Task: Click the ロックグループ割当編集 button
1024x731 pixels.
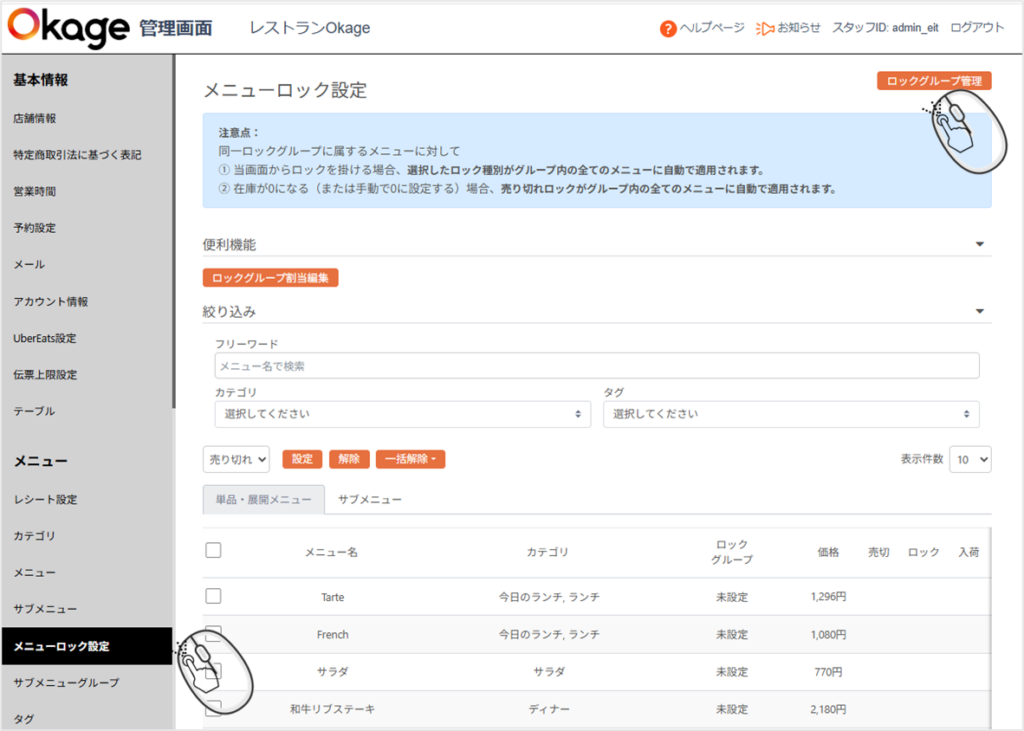Action: (x=270, y=278)
